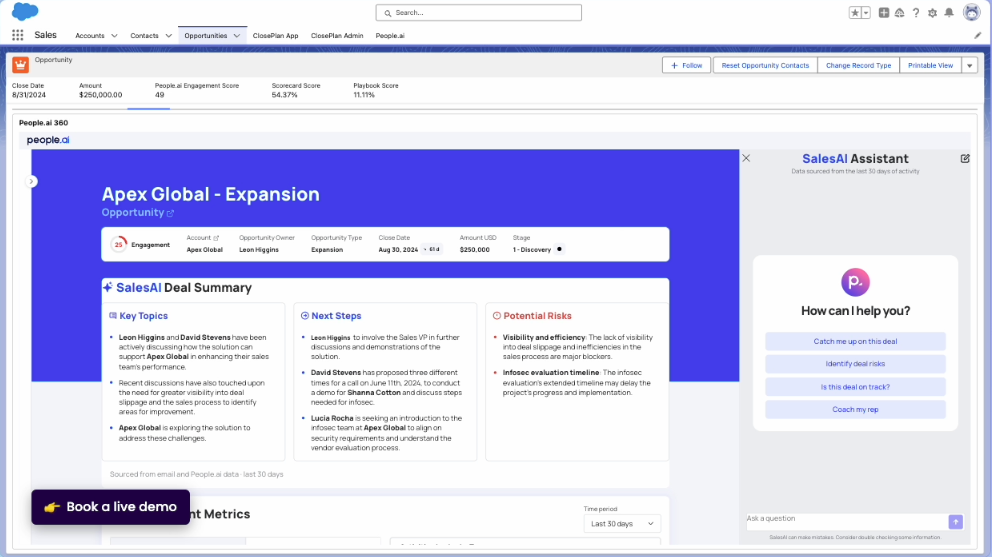Click the Trailhead guidance icon

click(x=899, y=13)
